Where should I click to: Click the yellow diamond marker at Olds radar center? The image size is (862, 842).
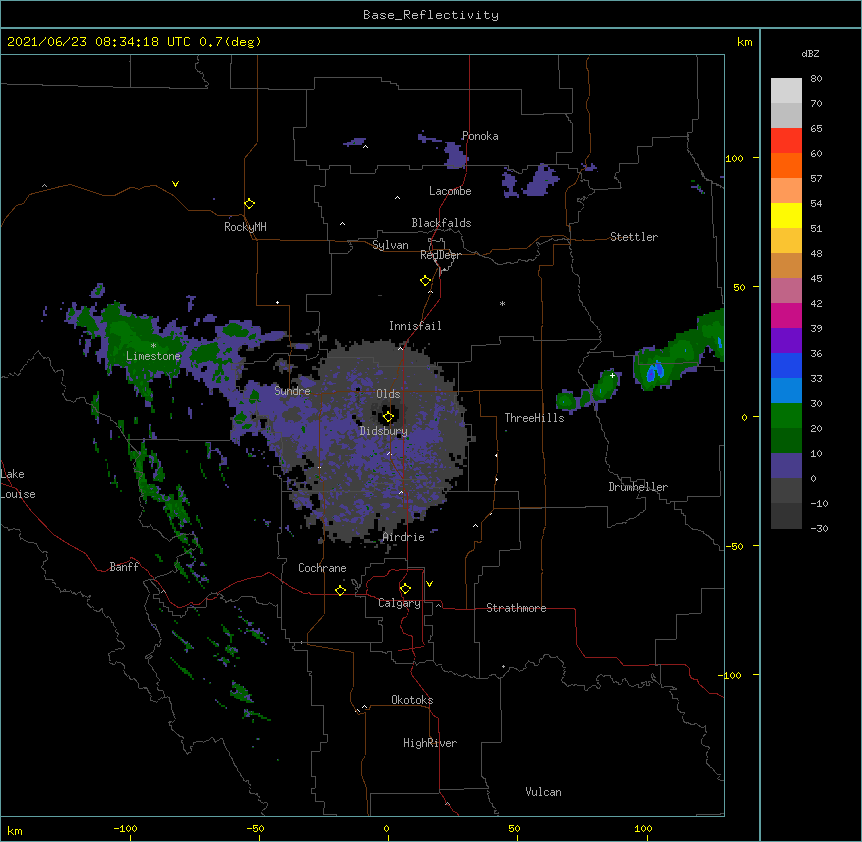tap(388, 417)
